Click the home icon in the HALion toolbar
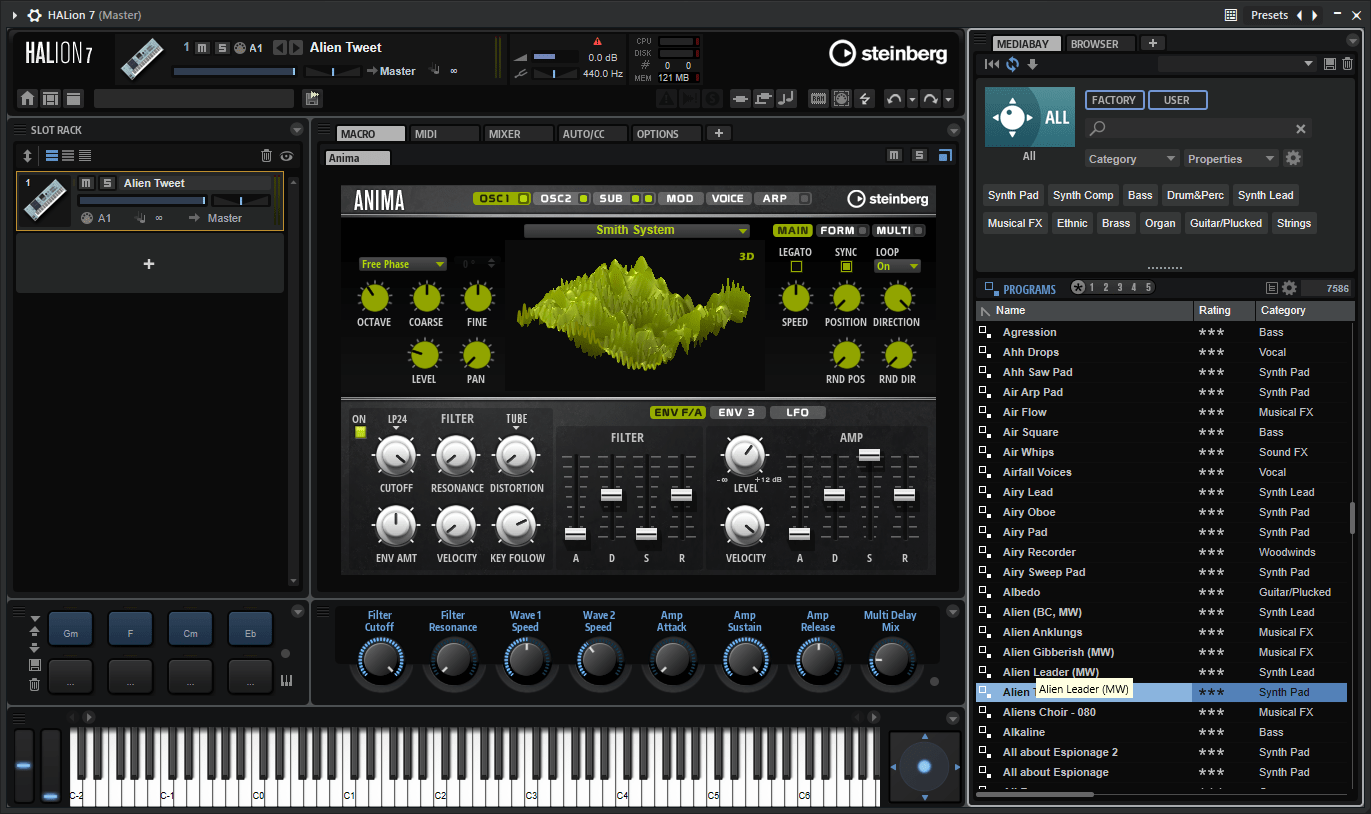This screenshot has height=814, width=1371. pyautogui.click(x=27, y=98)
